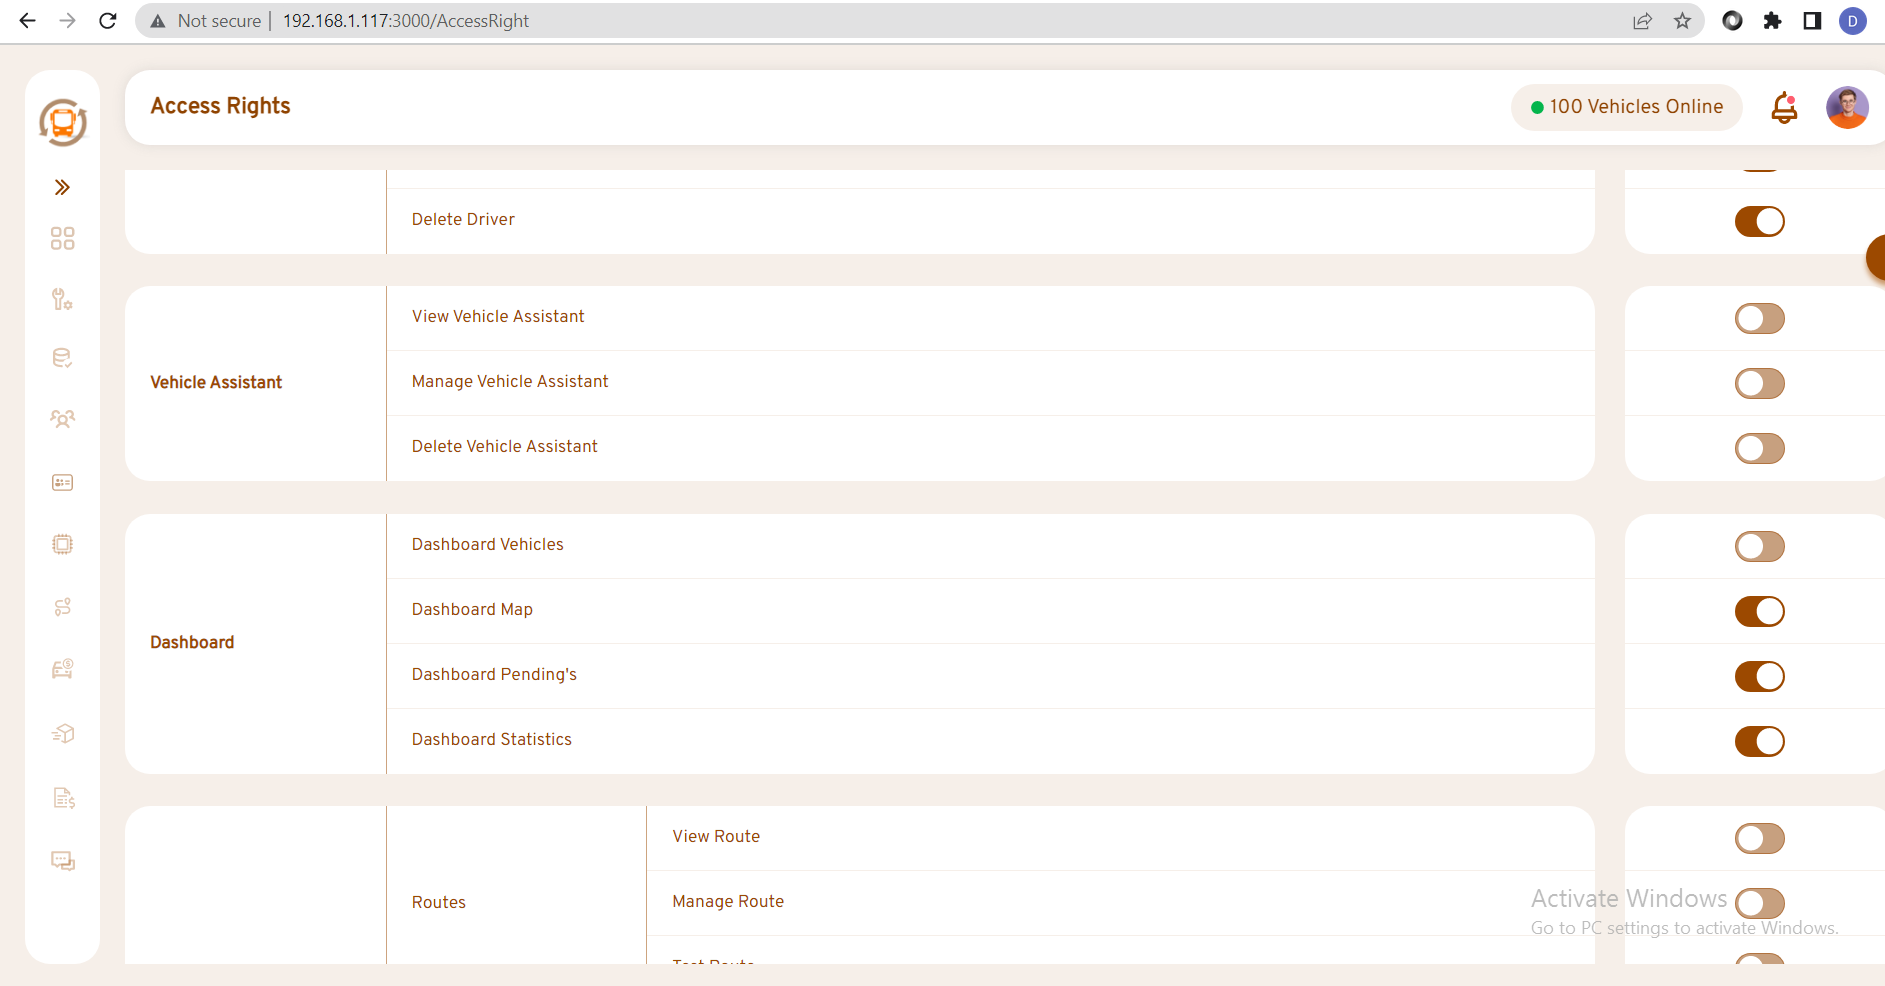Disable the Delete Driver toggle
The height and width of the screenshot is (986, 1885).
click(x=1759, y=221)
